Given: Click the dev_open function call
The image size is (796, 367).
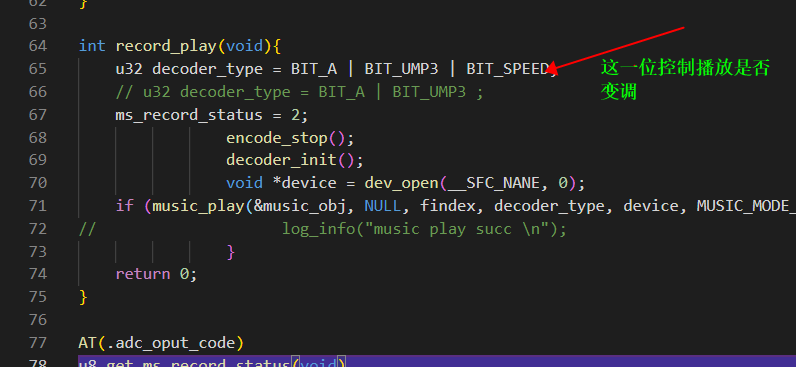Looking at the screenshot, I should 402,183.
